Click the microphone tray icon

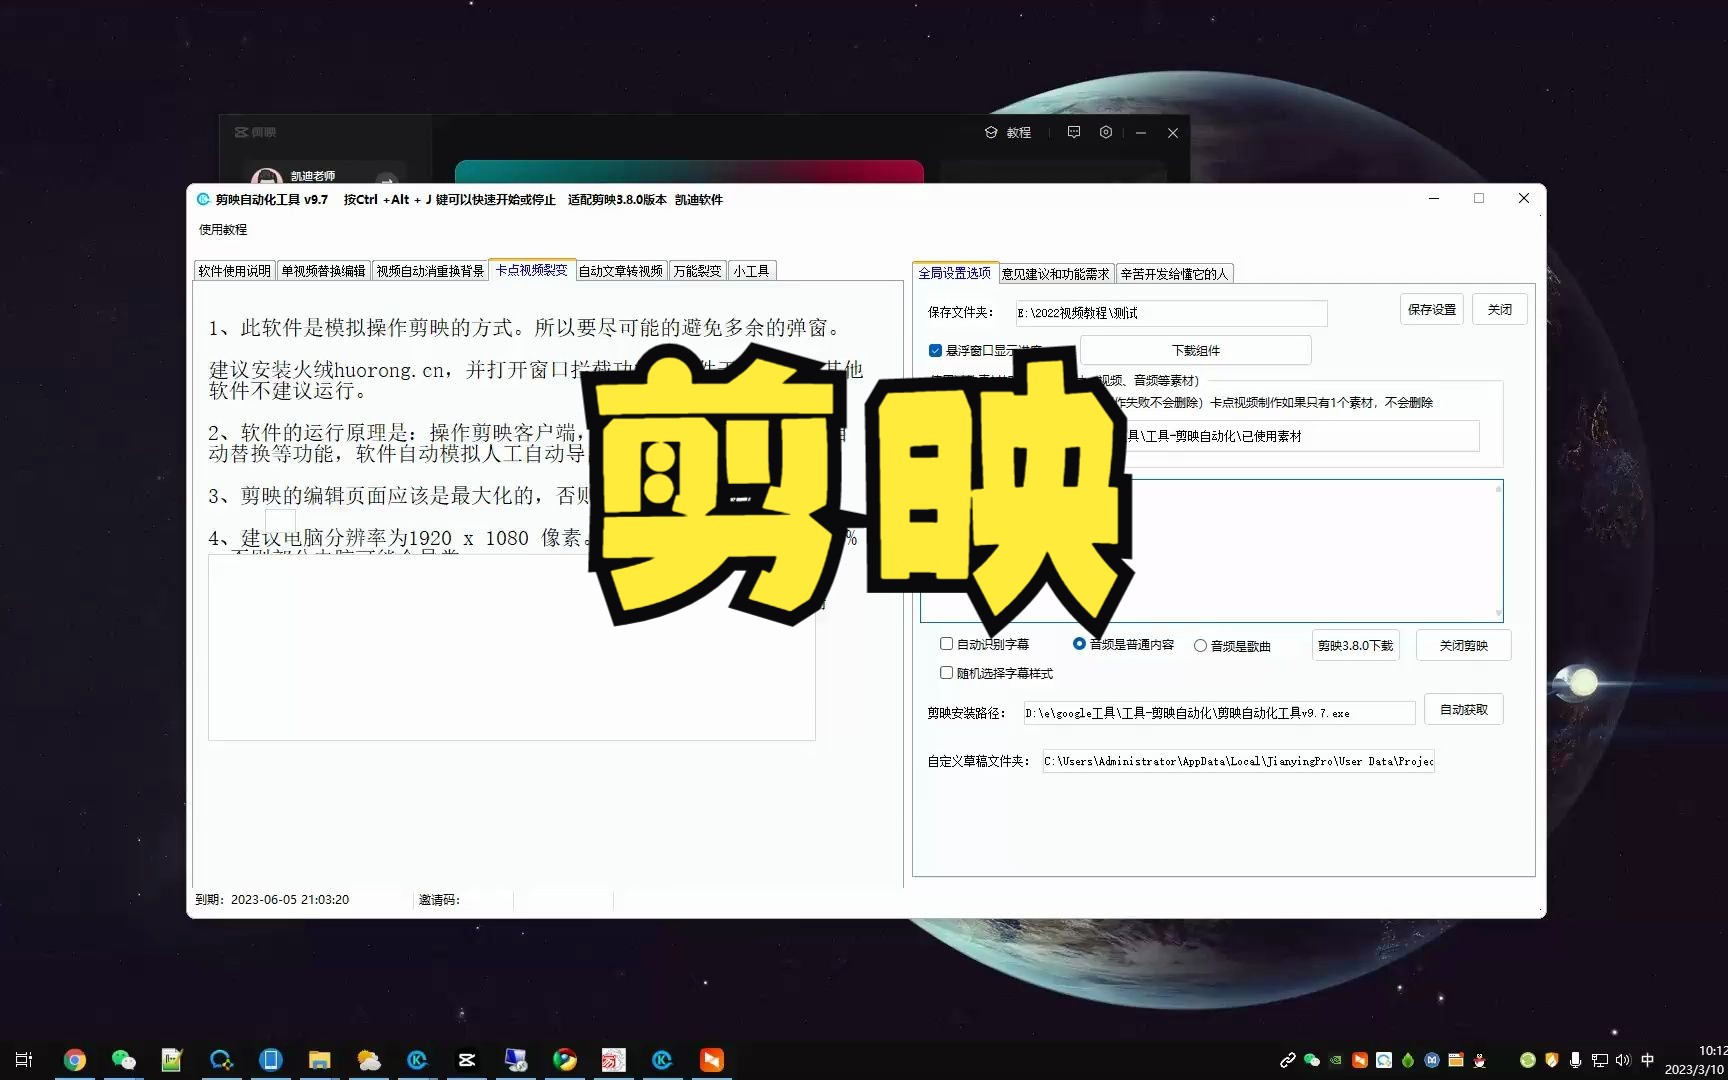(1575, 1060)
